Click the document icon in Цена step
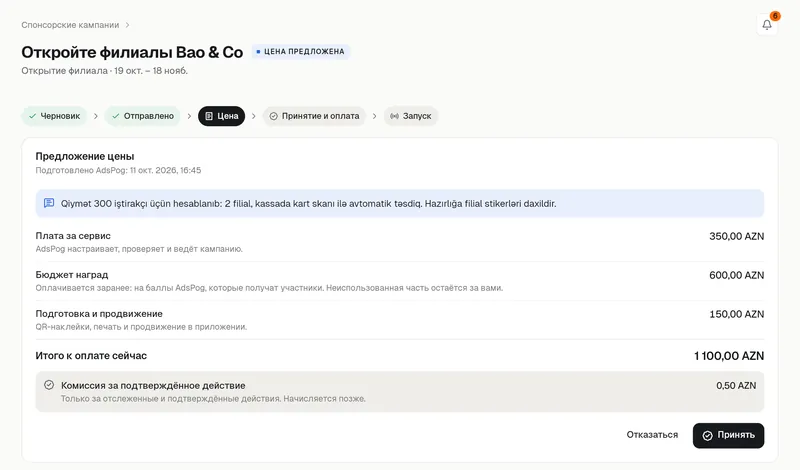 [209, 116]
